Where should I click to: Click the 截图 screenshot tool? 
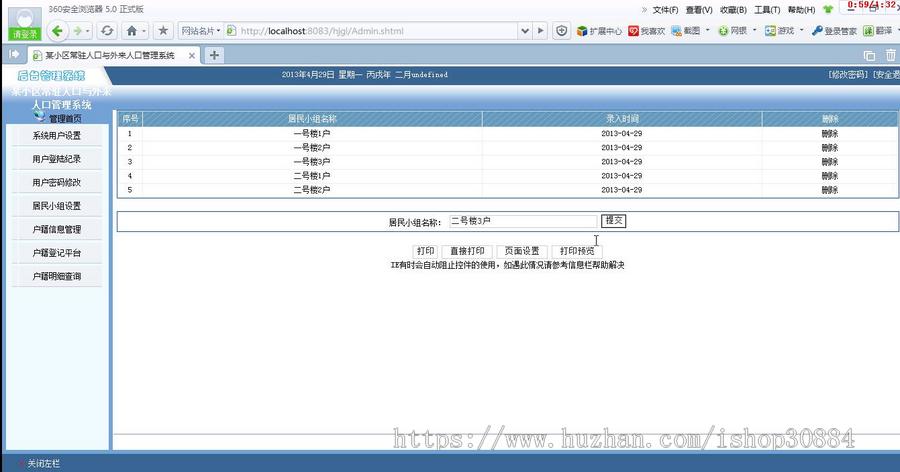tap(686, 31)
